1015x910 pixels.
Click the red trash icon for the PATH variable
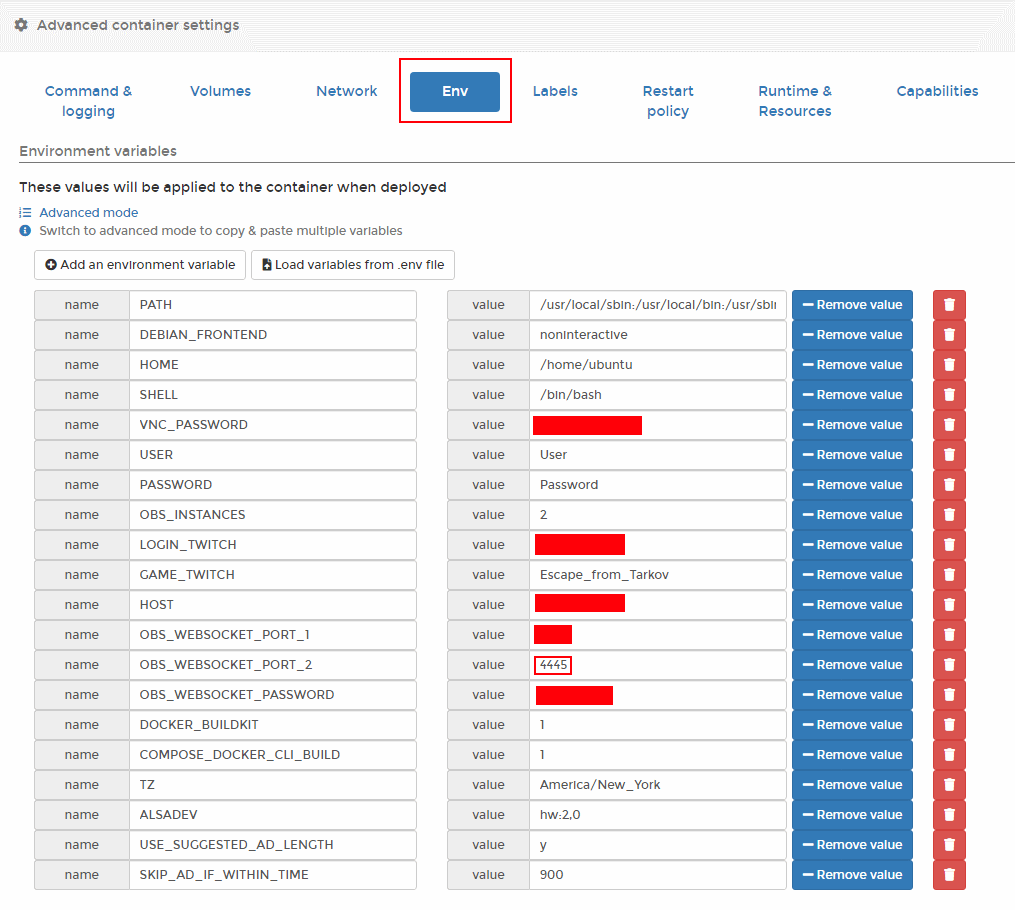pos(949,305)
